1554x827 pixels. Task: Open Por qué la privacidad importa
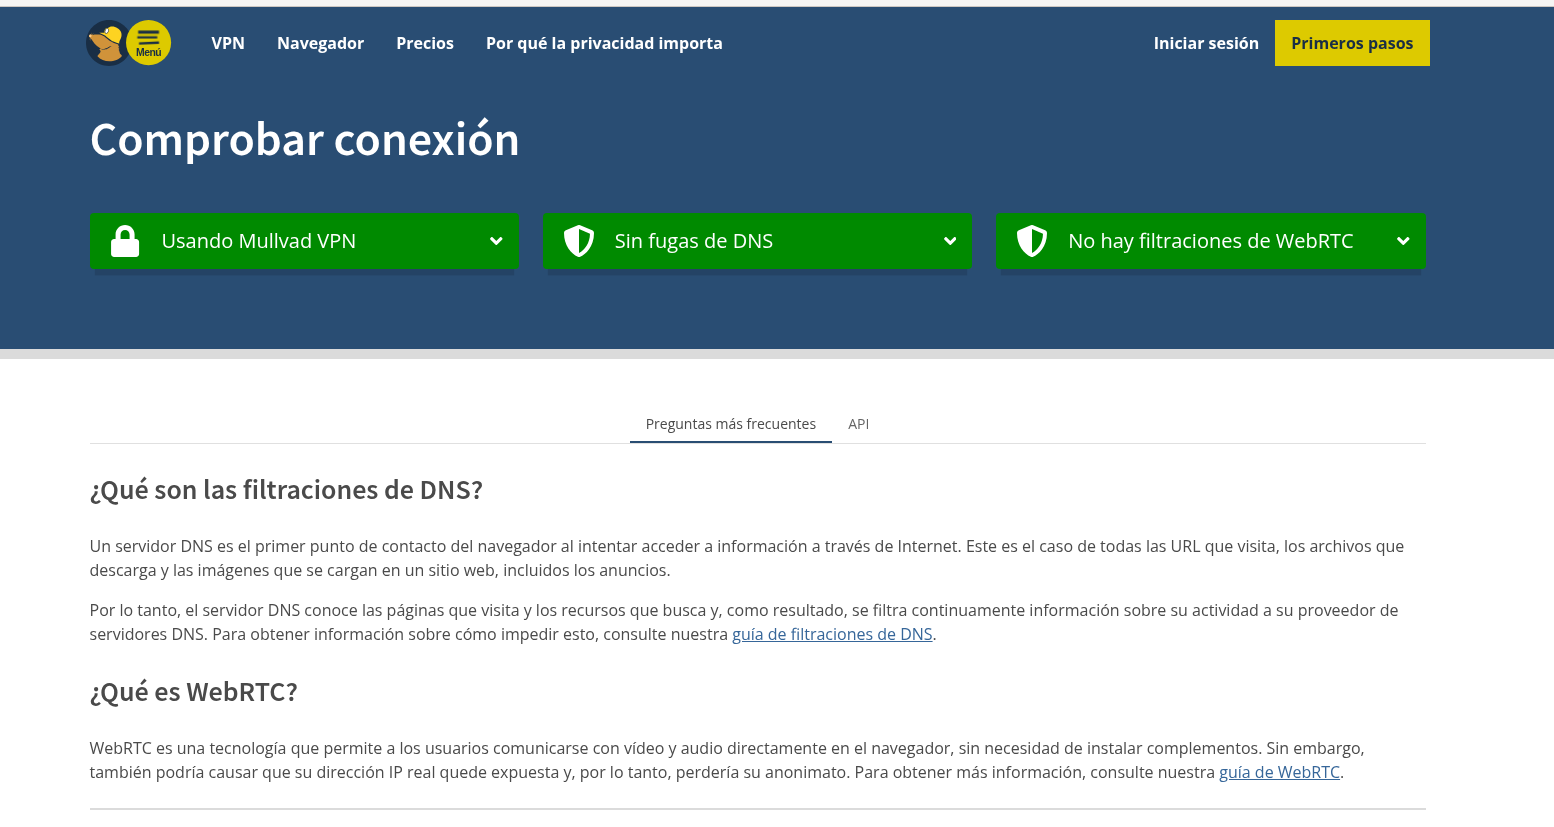(x=604, y=43)
